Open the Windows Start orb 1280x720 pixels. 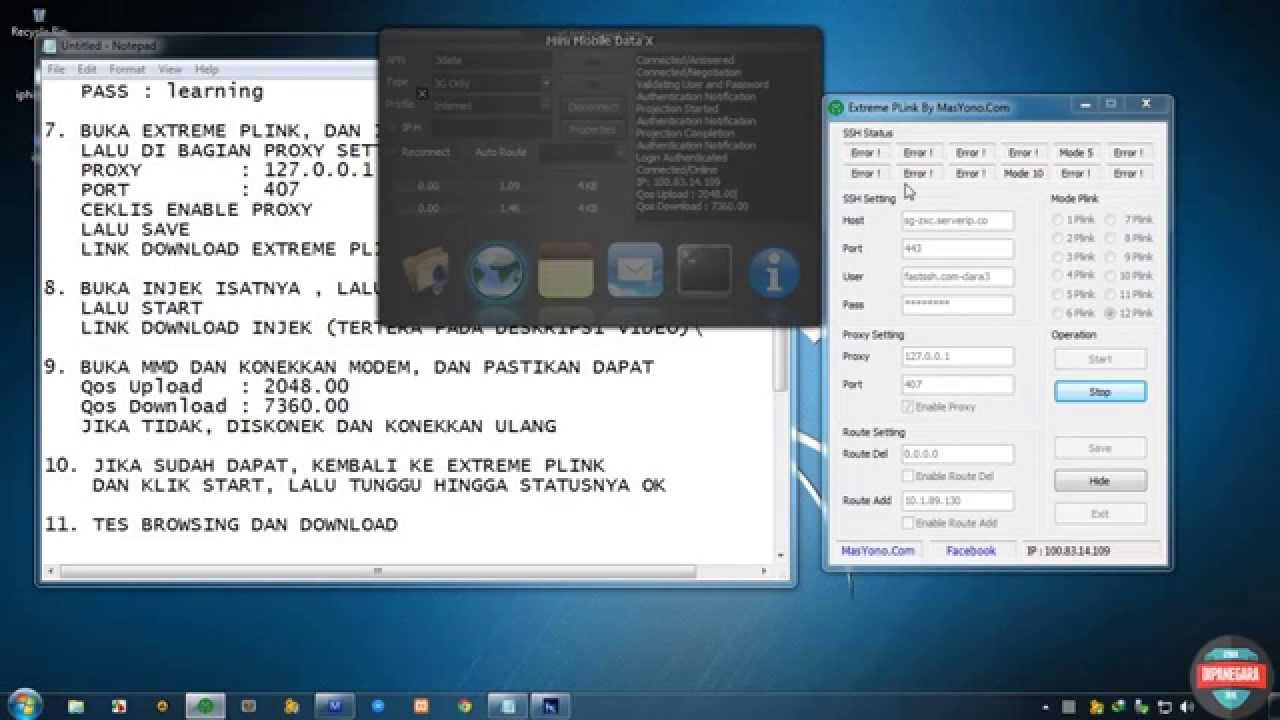click(x=24, y=703)
